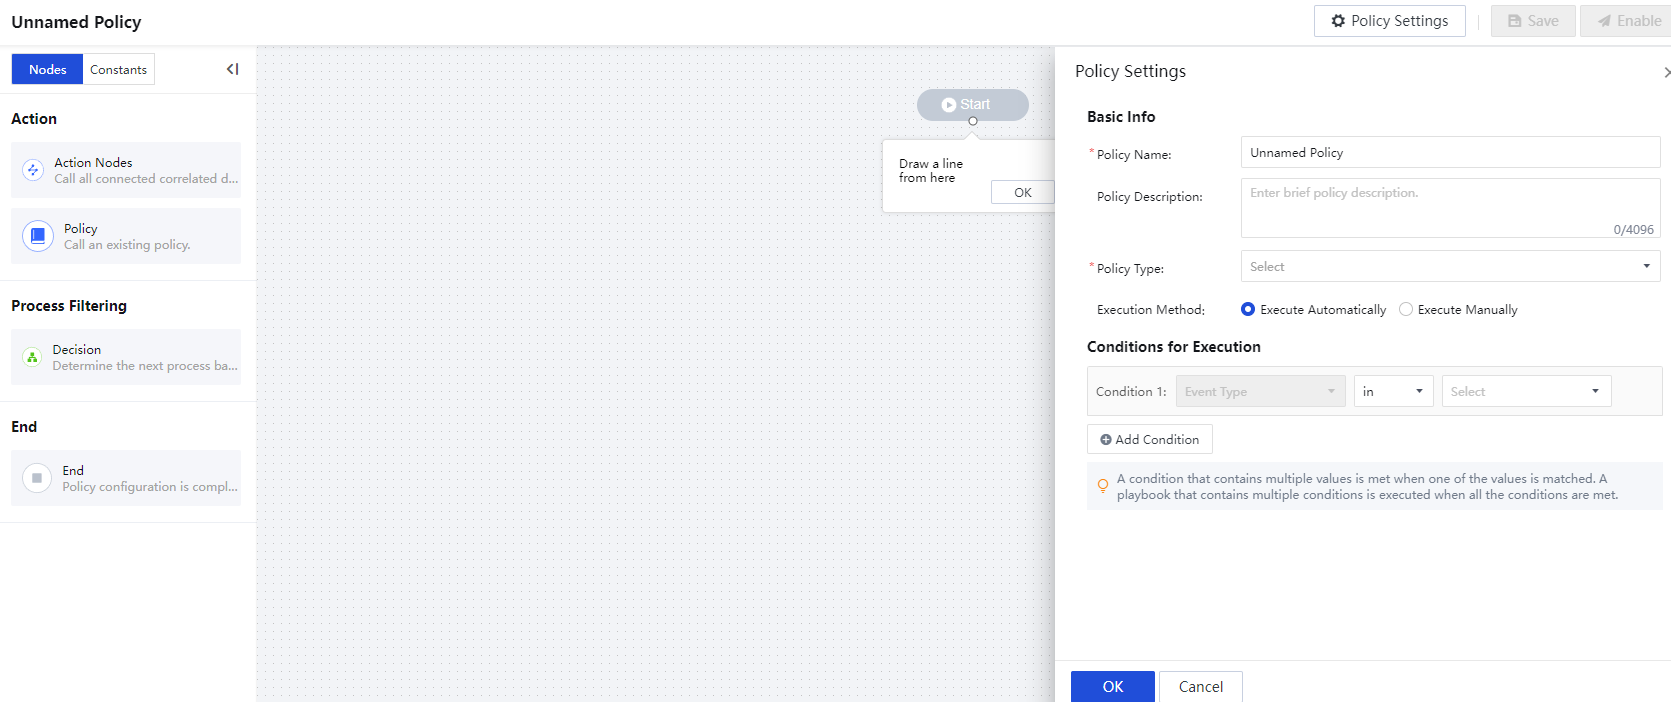Focus the Policy Name input field
The width and height of the screenshot is (1671, 702).
point(1450,152)
